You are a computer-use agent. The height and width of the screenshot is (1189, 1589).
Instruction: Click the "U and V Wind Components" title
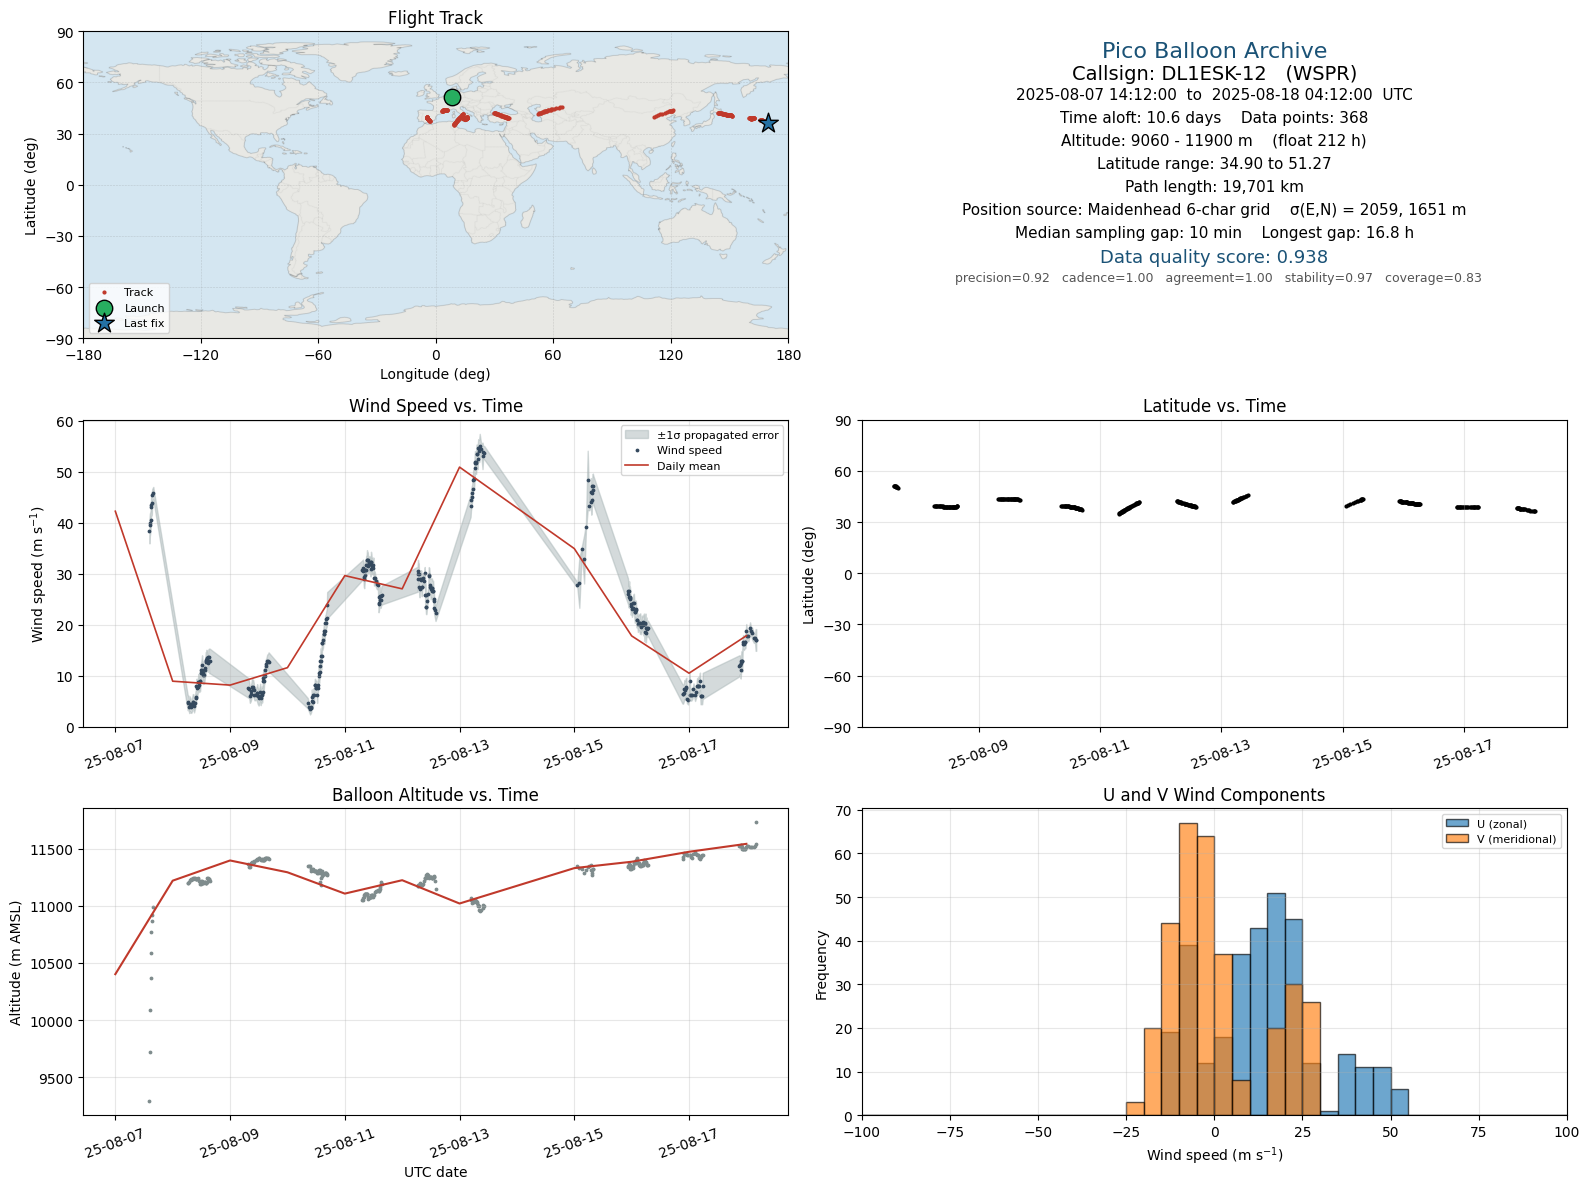coord(1214,795)
